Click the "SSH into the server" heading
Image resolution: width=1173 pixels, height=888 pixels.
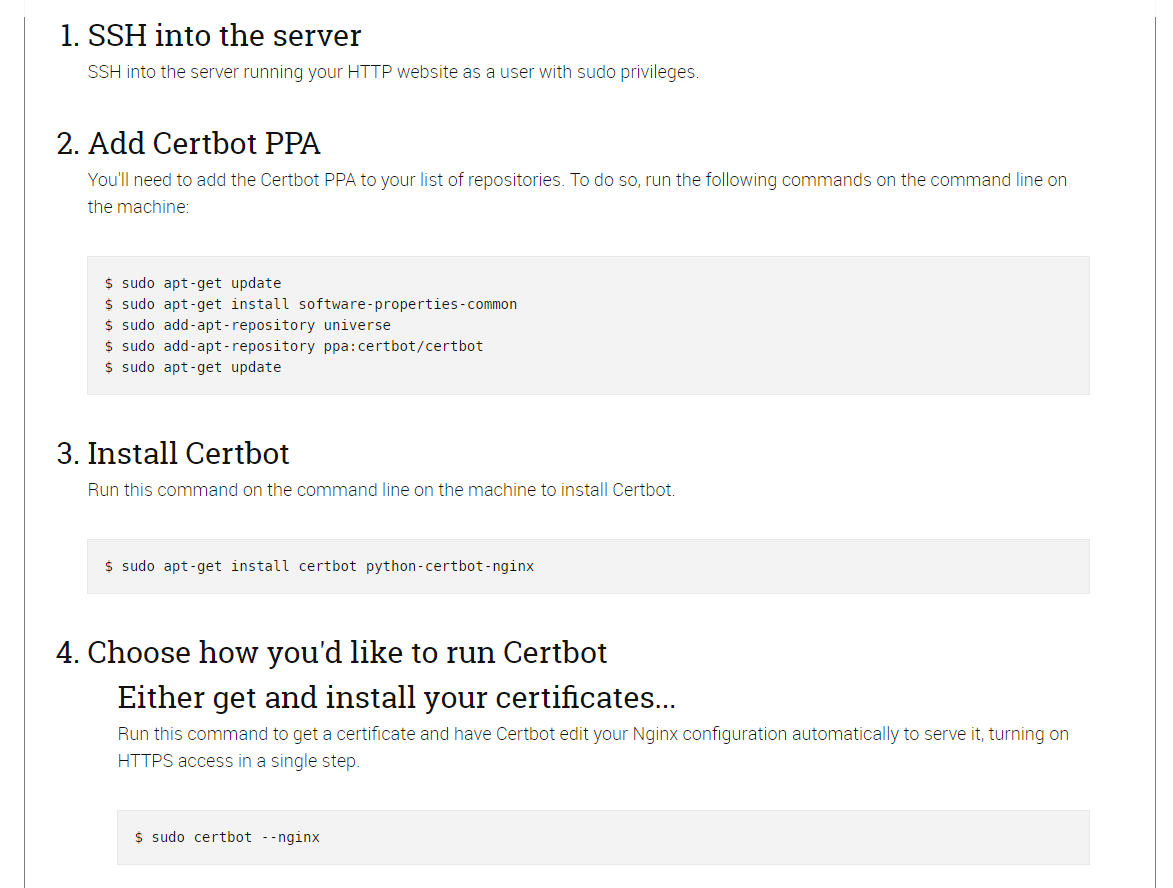pos(224,36)
